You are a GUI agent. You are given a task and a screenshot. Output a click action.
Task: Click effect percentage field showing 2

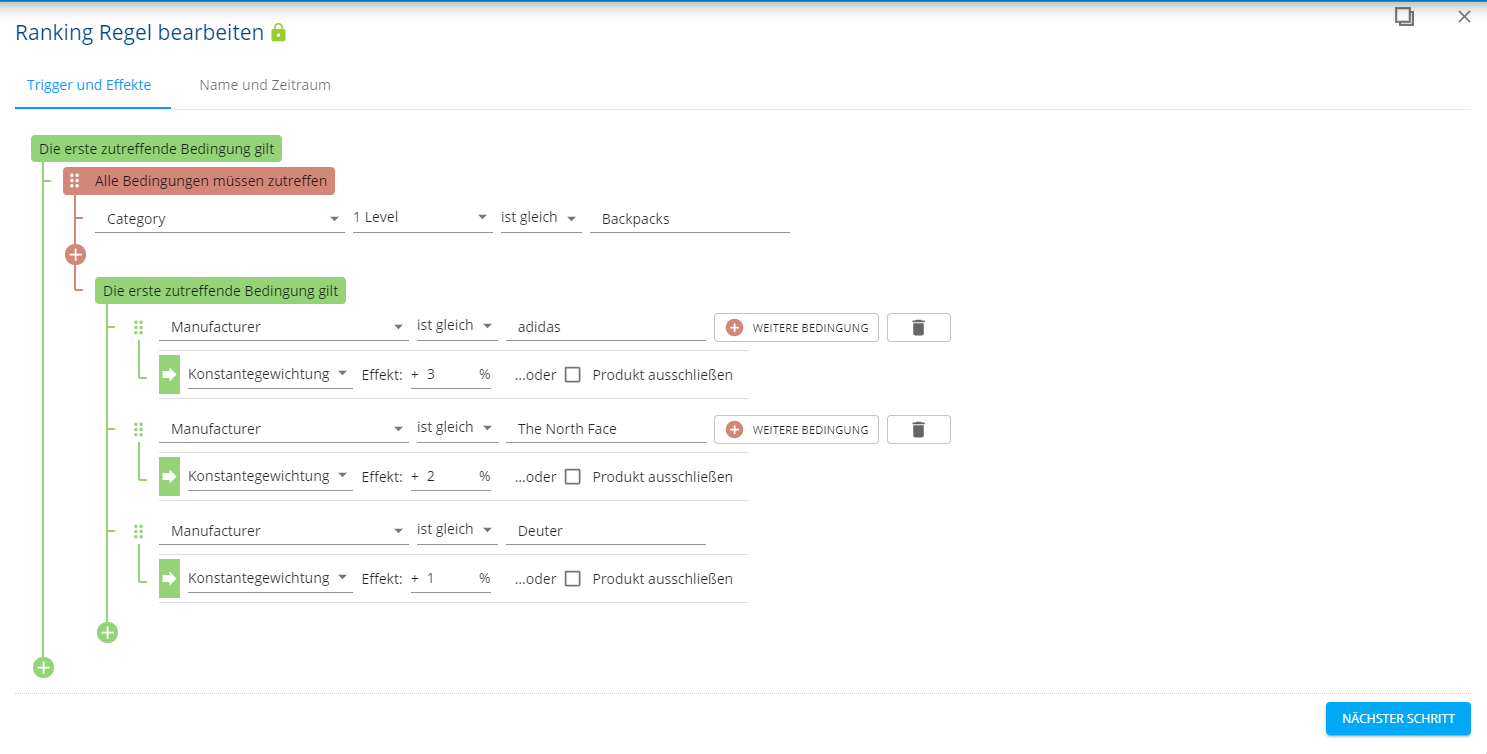pyautogui.click(x=450, y=477)
